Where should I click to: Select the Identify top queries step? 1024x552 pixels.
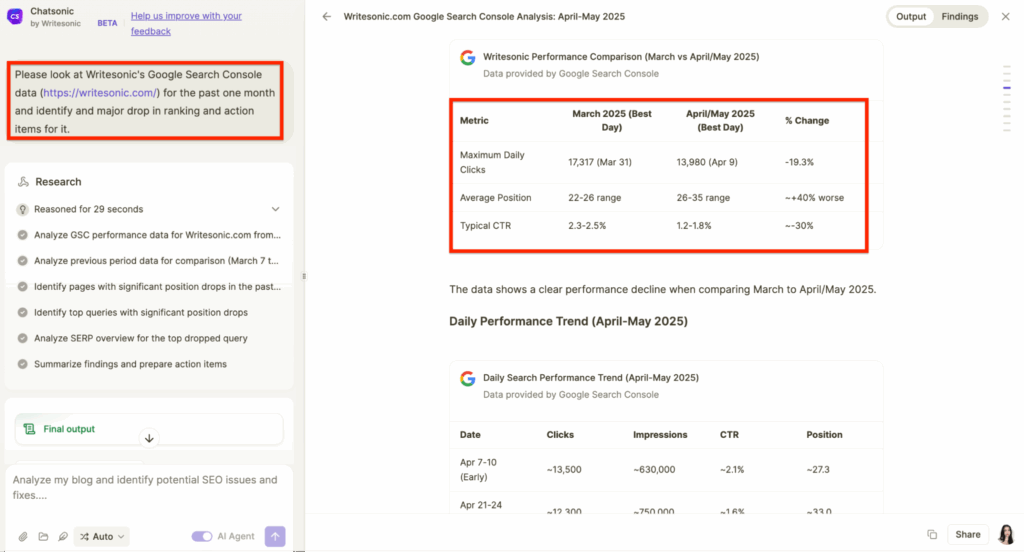tap(140, 312)
